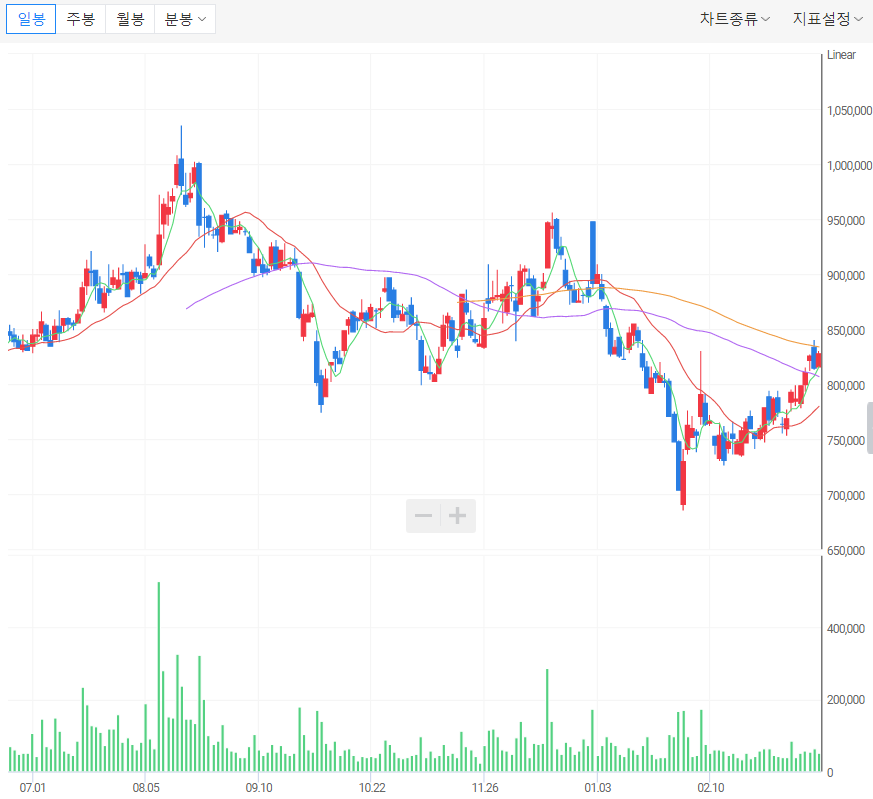Image resolution: width=873 pixels, height=799 pixels.
Task: Click the 650,000 price axis label
Action: click(x=846, y=551)
